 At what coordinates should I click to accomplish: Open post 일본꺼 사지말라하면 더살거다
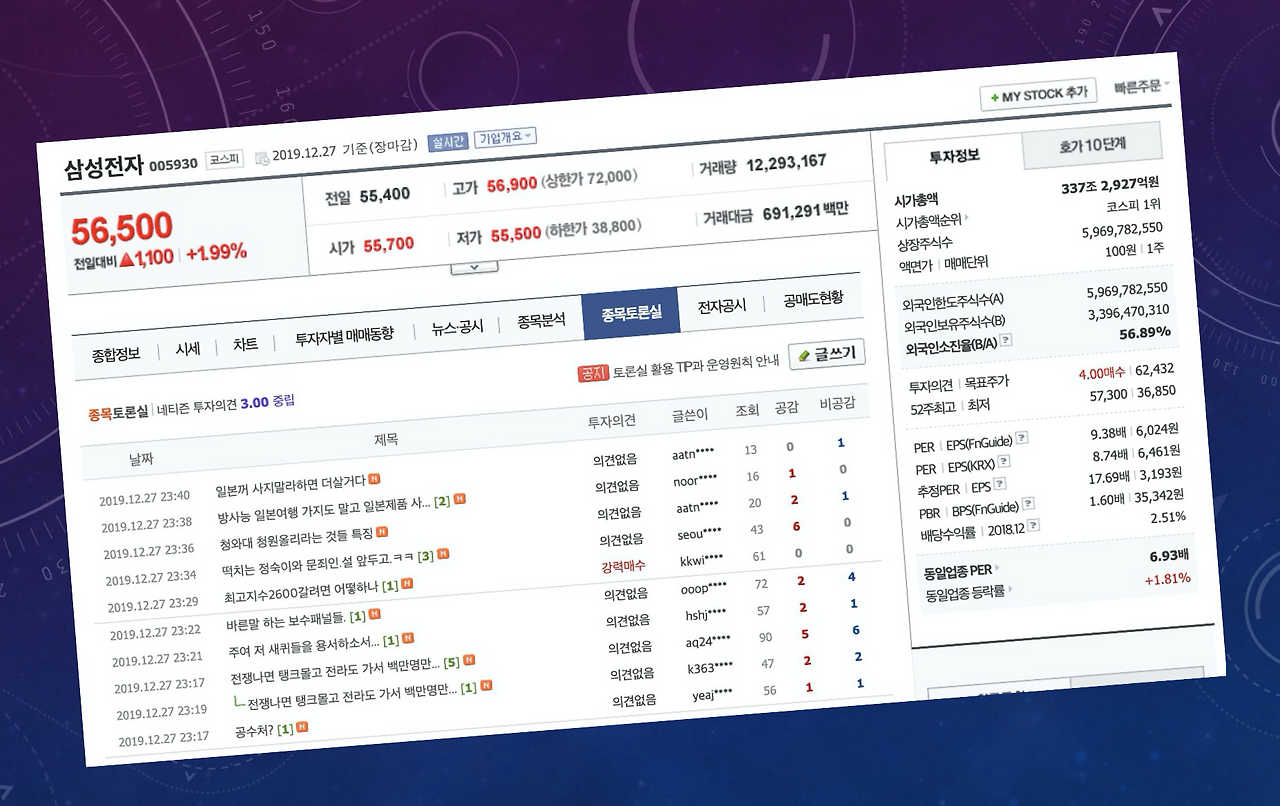tap(290, 485)
